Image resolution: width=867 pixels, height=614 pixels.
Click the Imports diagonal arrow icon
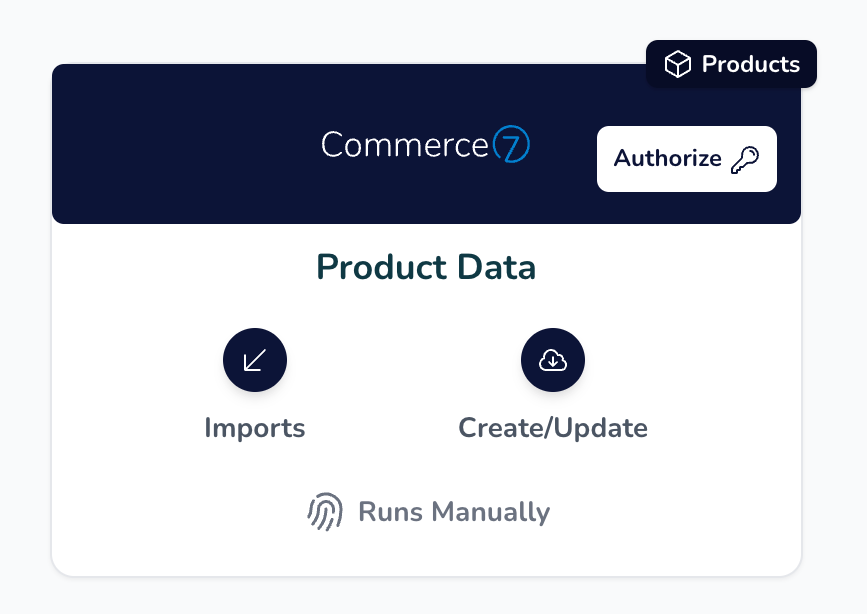pos(255,360)
